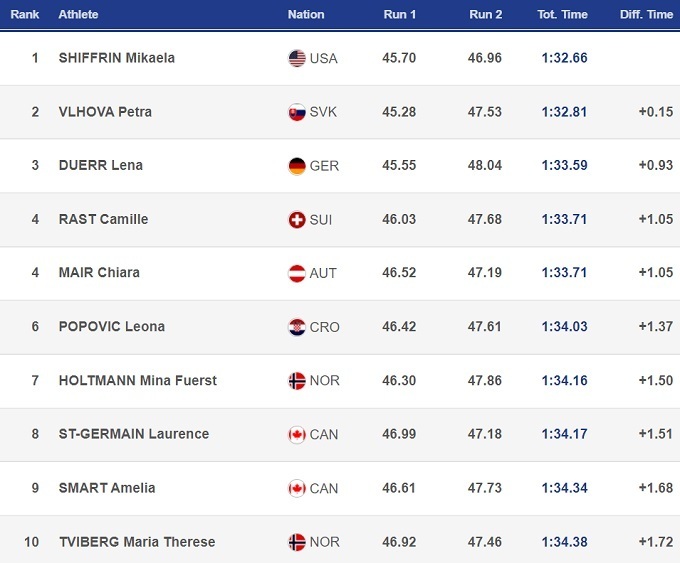
Task: Open athlete SHIFFRIN Mikaela's name
Action: pyautogui.click(x=116, y=58)
